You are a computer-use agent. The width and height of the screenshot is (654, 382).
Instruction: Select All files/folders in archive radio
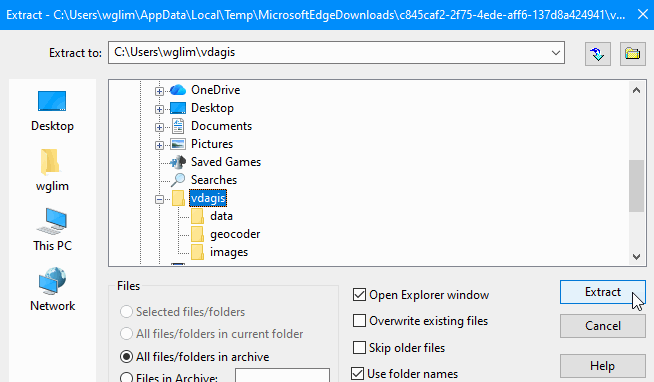point(126,357)
